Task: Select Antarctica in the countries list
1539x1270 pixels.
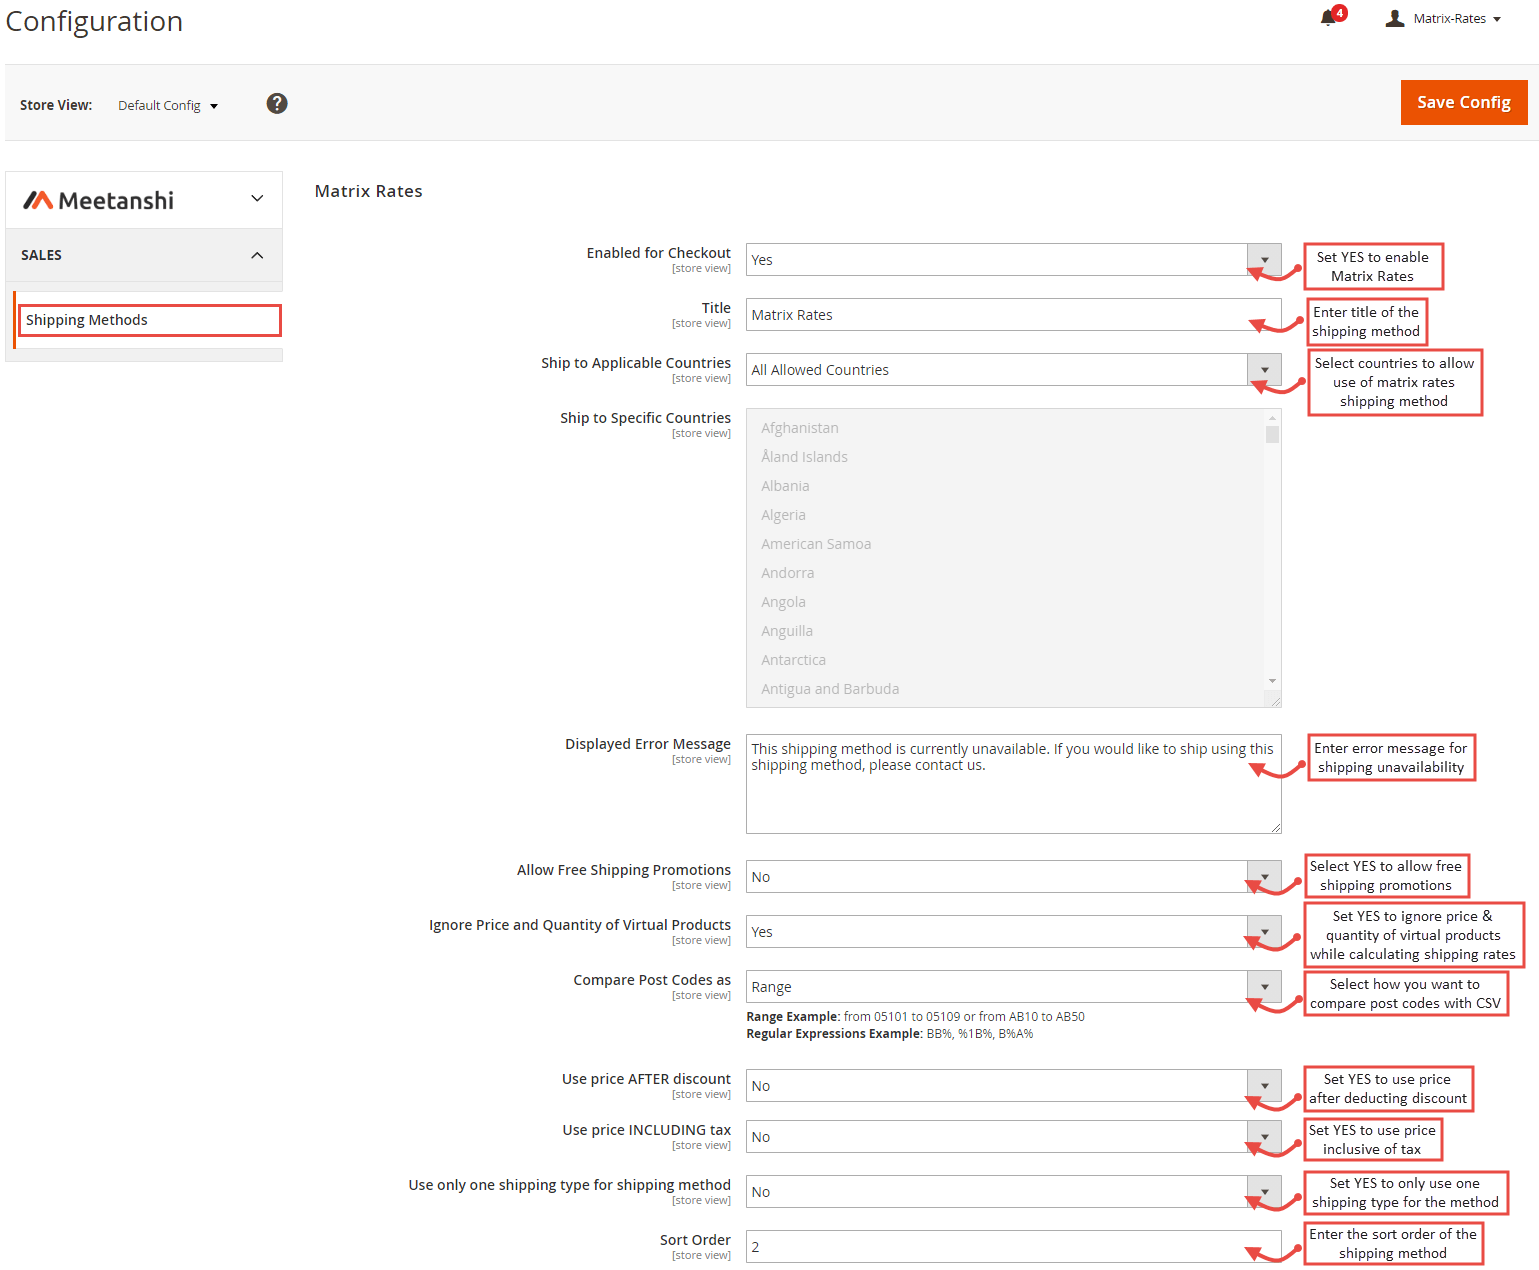Action: tap(793, 660)
